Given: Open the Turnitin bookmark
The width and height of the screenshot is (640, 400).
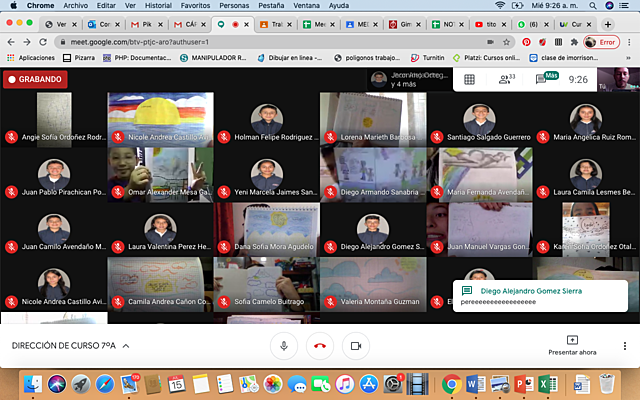Looking at the screenshot, I should tap(427, 58).
